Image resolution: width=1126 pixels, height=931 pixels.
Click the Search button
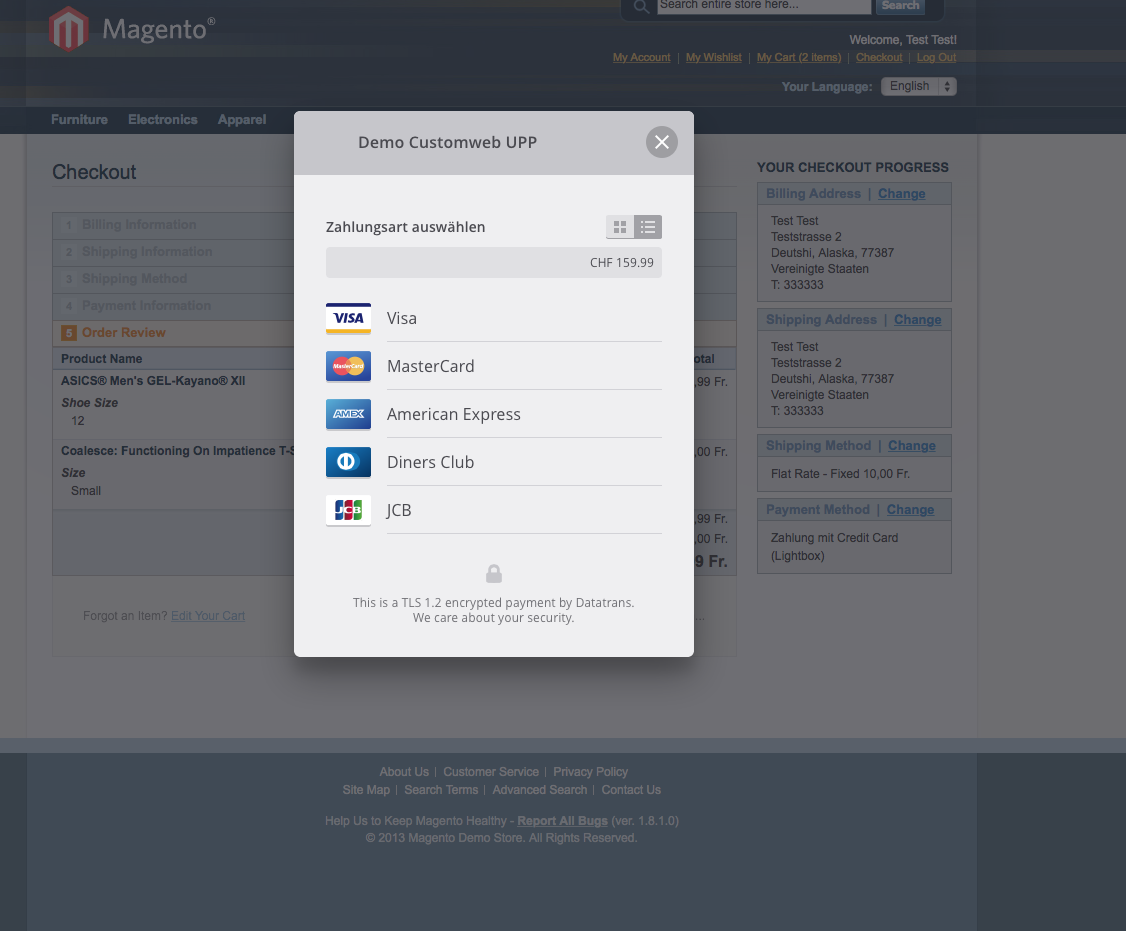pyautogui.click(x=900, y=6)
